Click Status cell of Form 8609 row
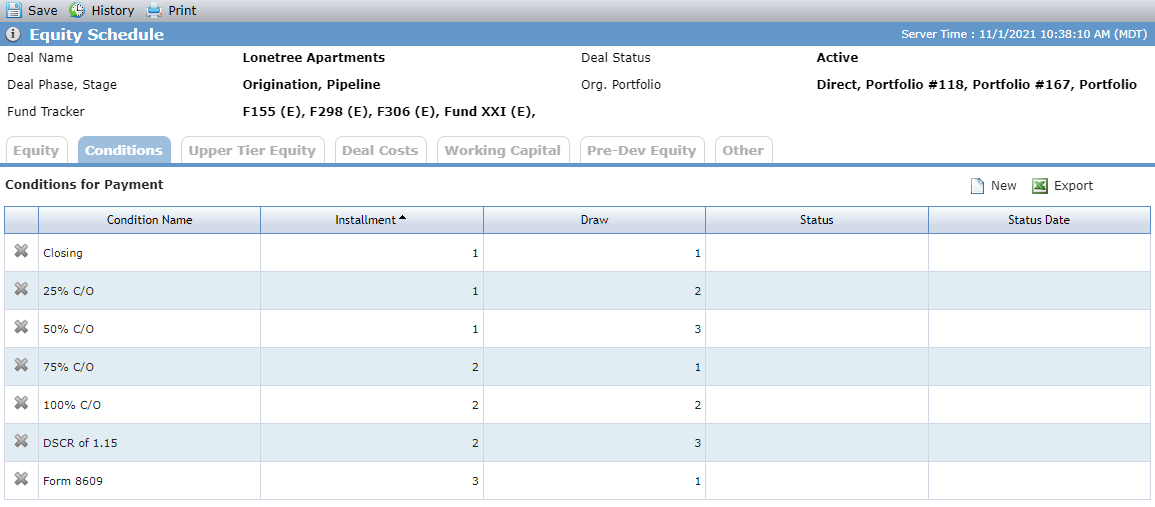The height and width of the screenshot is (507, 1155). click(x=817, y=481)
